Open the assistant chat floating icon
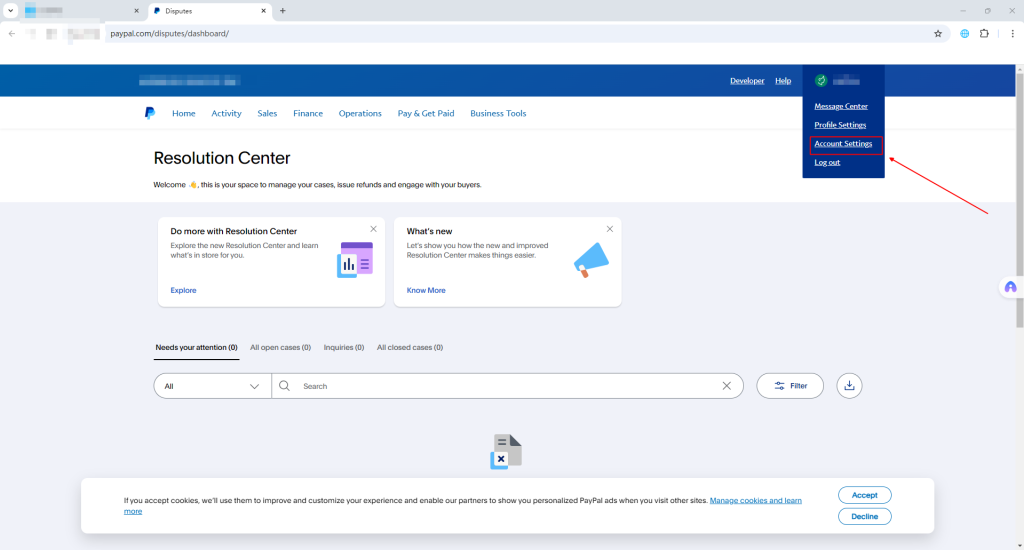 (x=1010, y=287)
